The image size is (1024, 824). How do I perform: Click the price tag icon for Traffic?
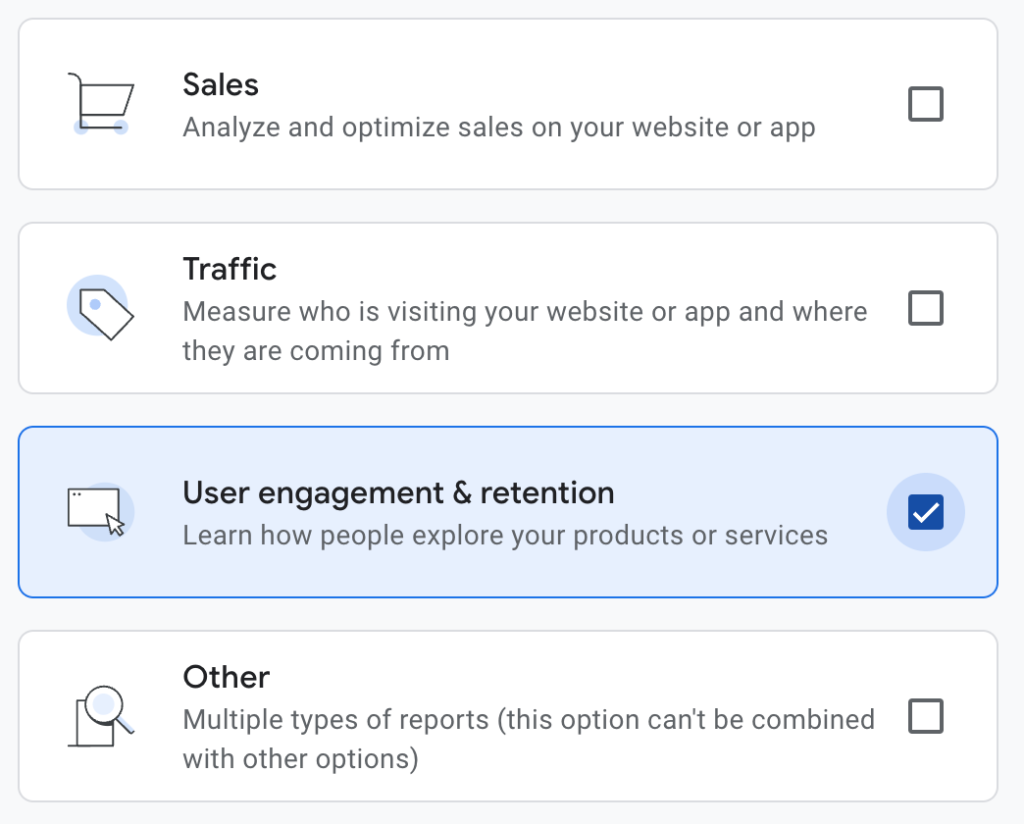click(100, 308)
